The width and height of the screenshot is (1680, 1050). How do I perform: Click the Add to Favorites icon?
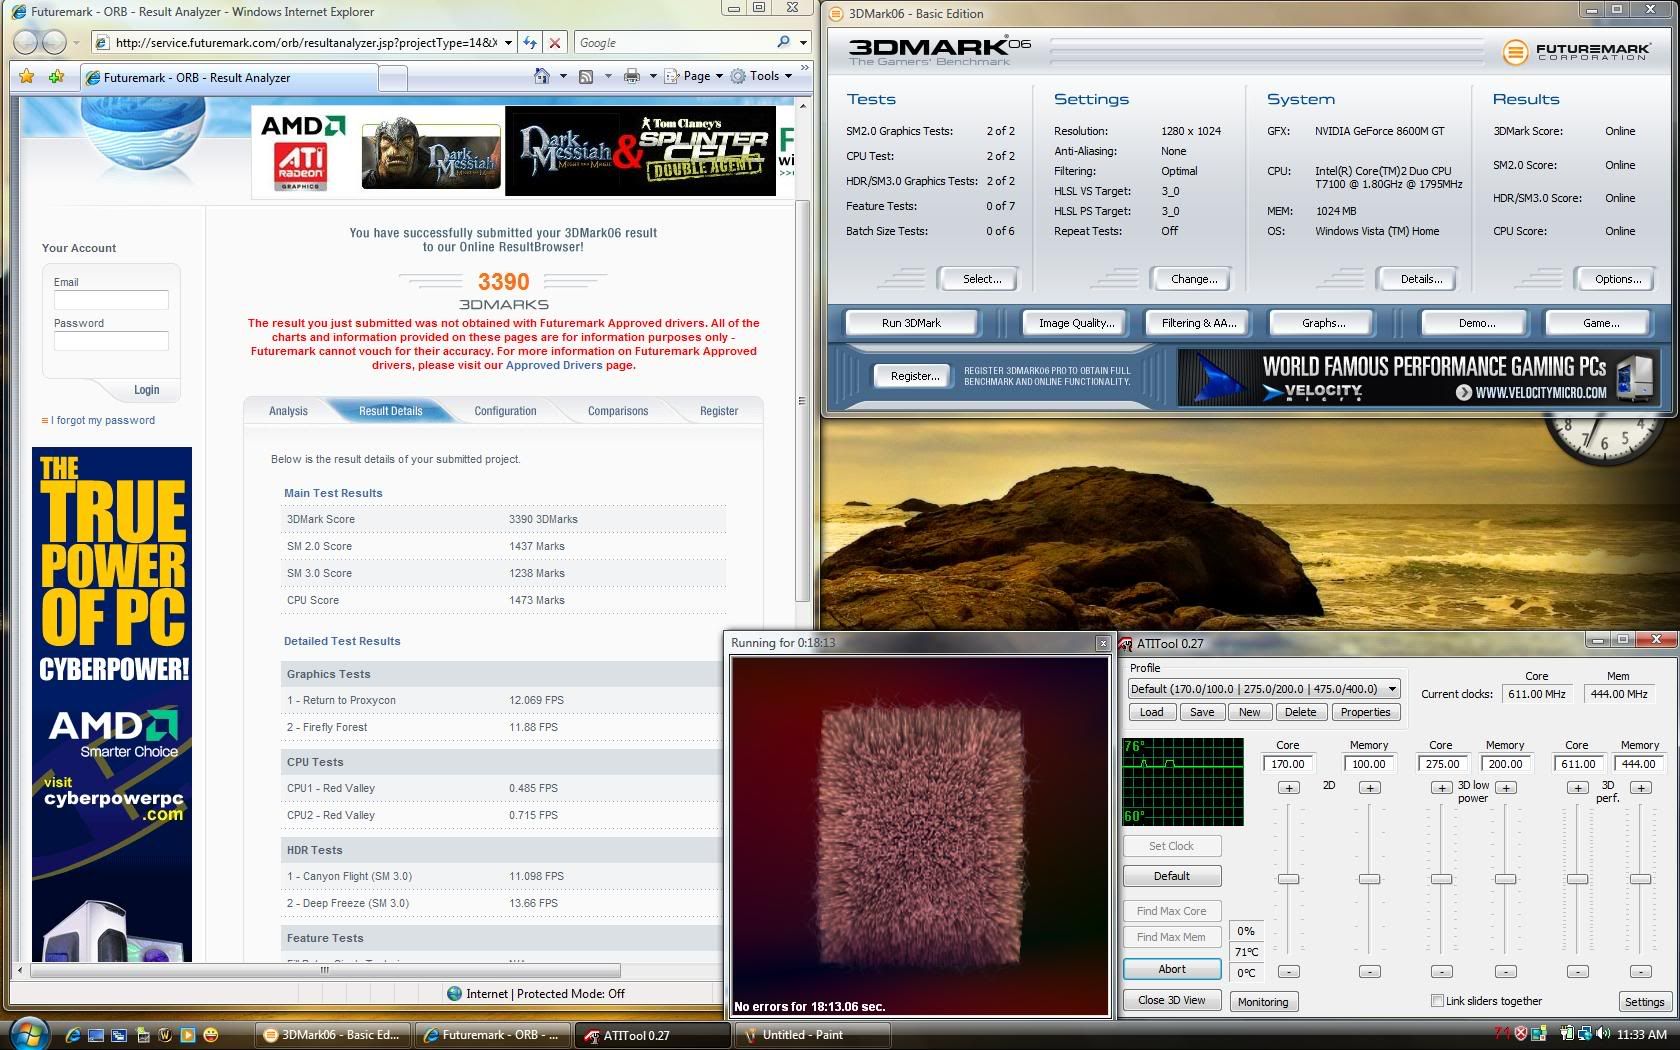tap(57, 77)
